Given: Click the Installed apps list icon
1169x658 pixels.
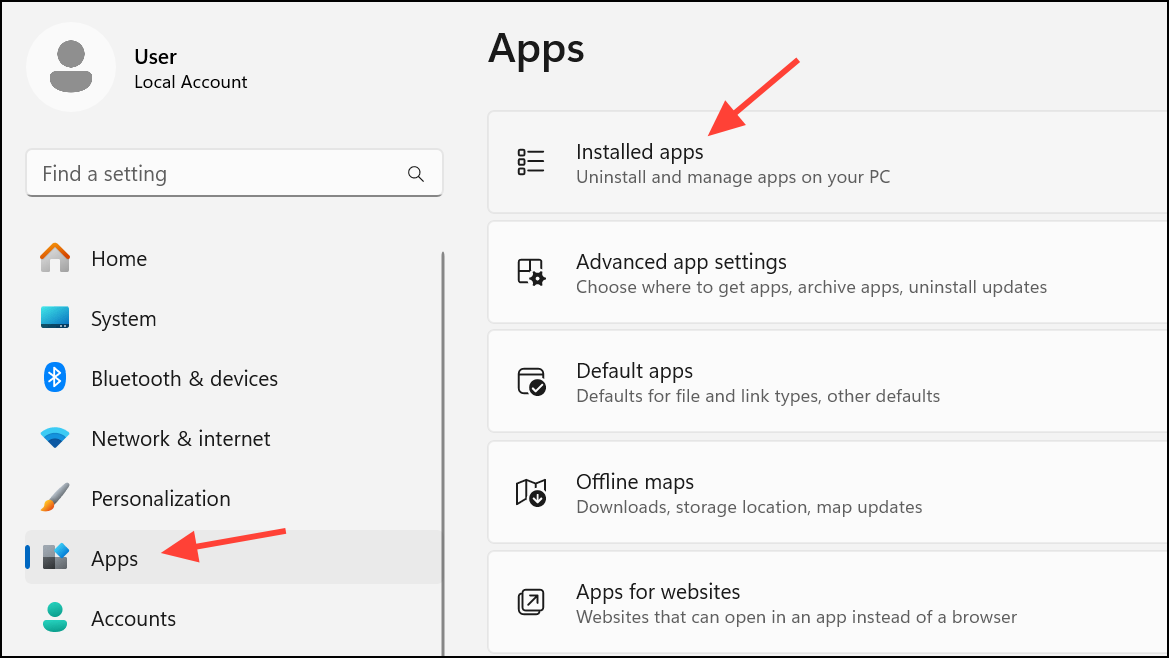Looking at the screenshot, I should click(531, 162).
